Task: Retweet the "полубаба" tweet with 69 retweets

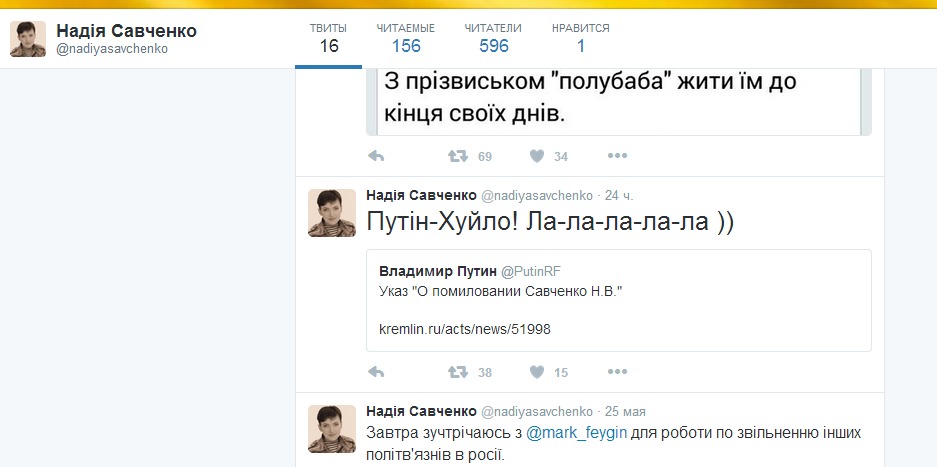Action: click(458, 156)
